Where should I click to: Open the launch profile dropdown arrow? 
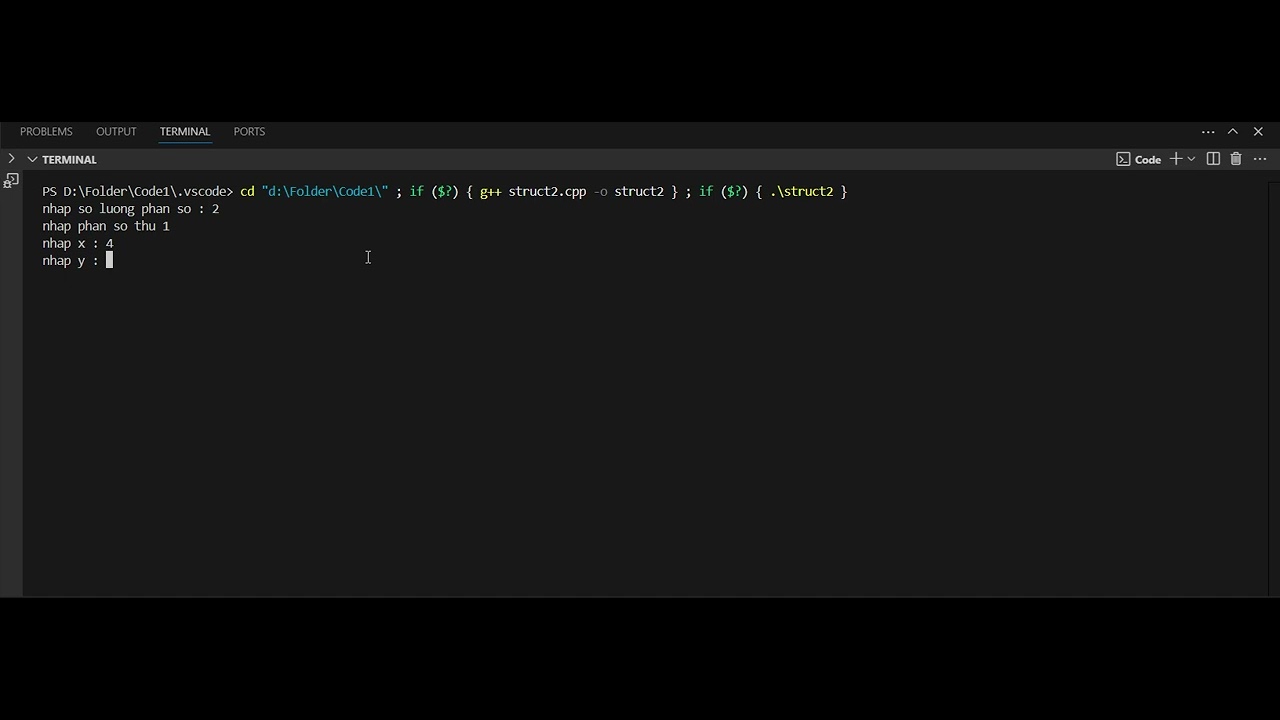click(x=1191, y=159)
